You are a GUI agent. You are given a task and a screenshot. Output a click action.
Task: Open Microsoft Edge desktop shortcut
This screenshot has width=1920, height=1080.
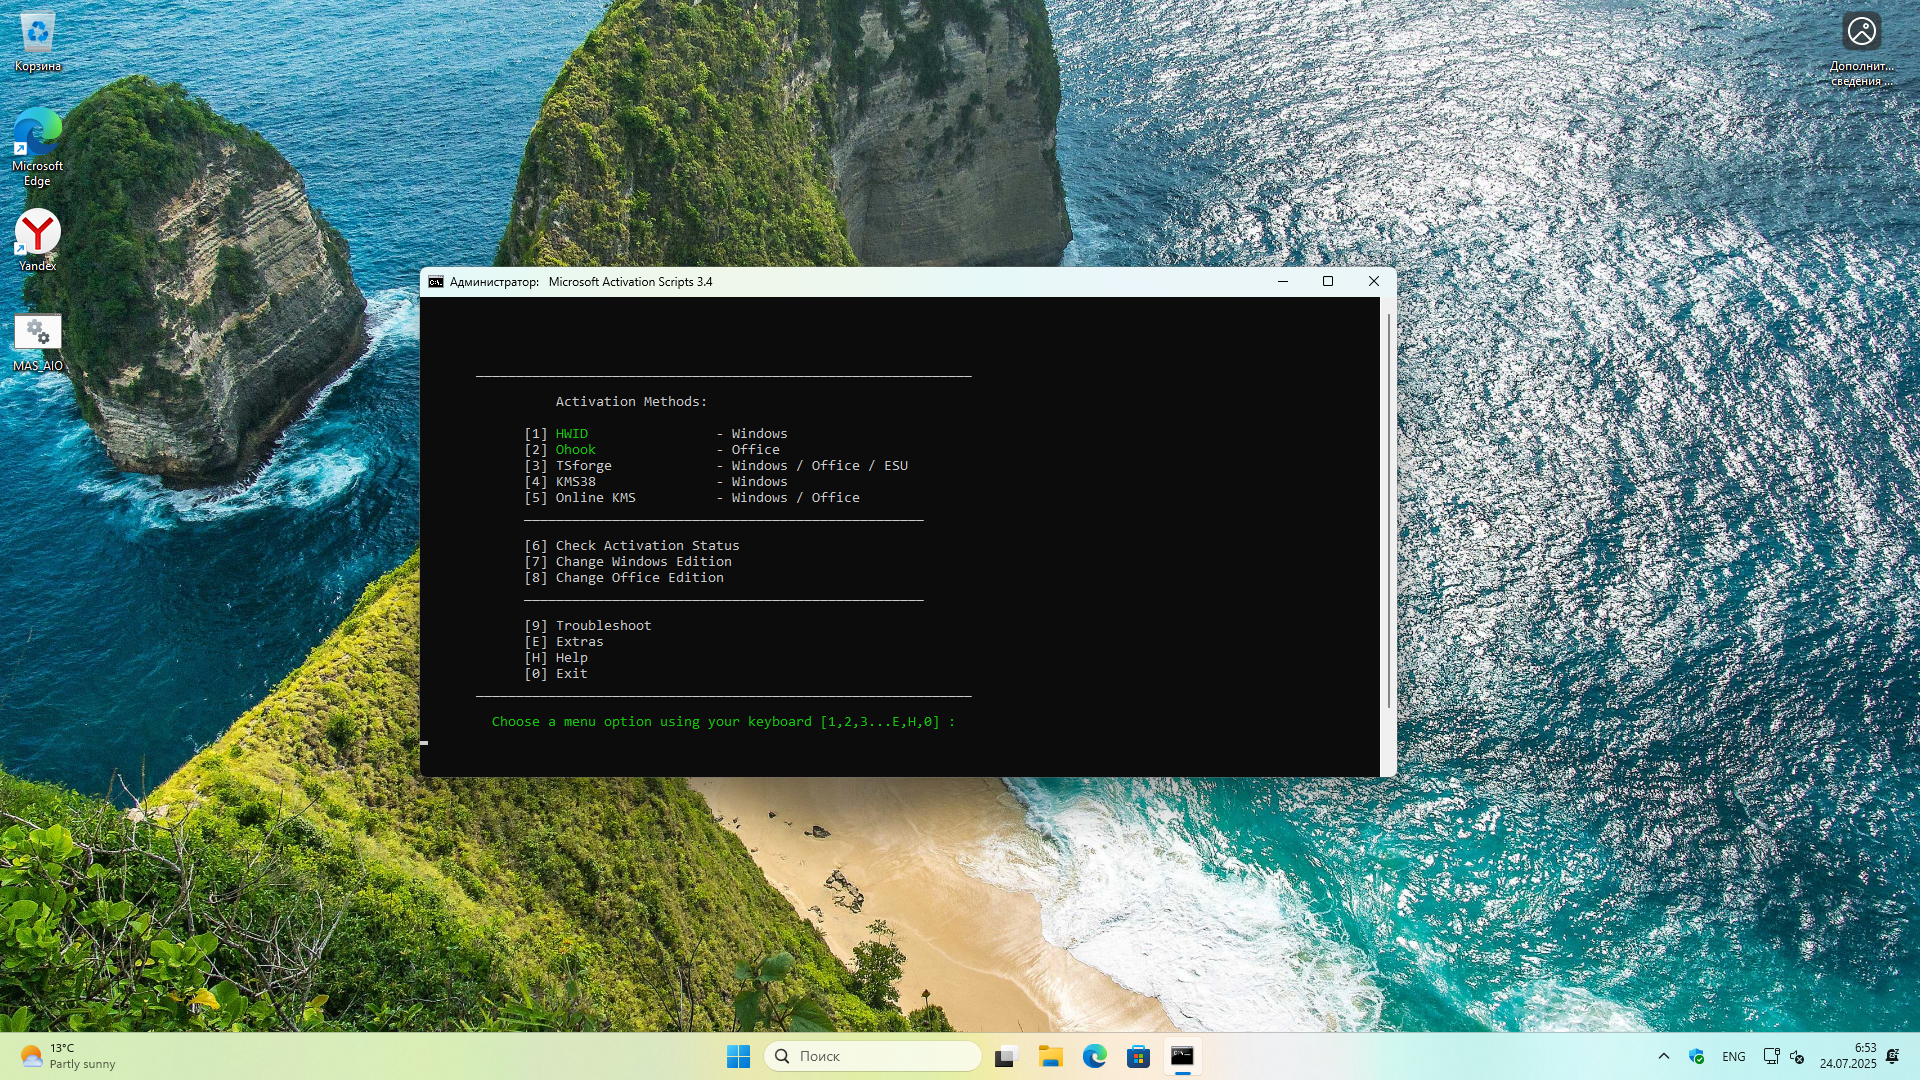(x=37, y=146)
